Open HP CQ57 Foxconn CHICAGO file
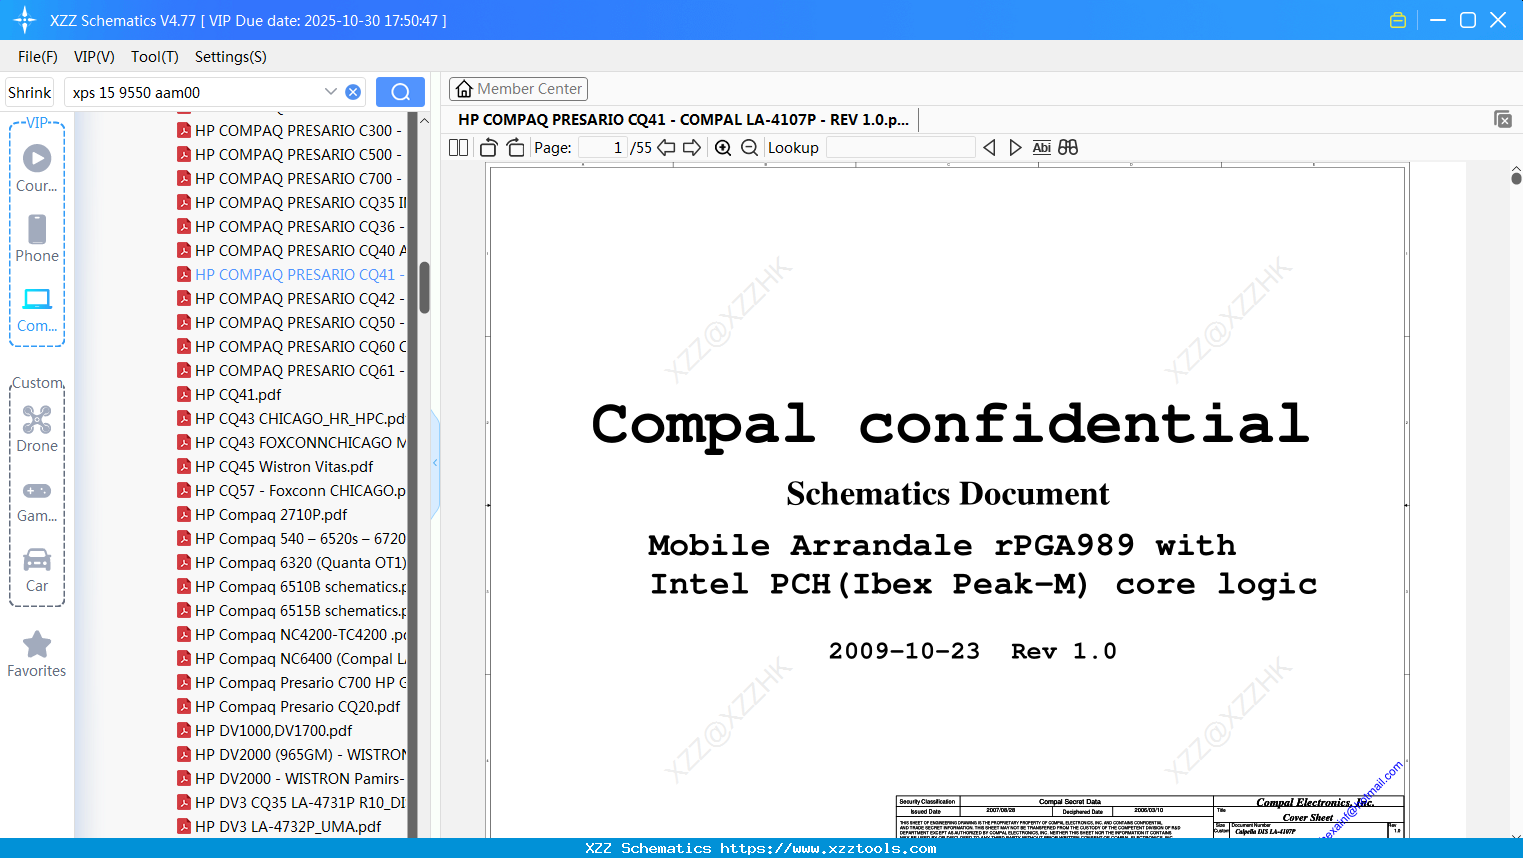The height and width of the screenshot is (858, 1523). coord(290,490)
